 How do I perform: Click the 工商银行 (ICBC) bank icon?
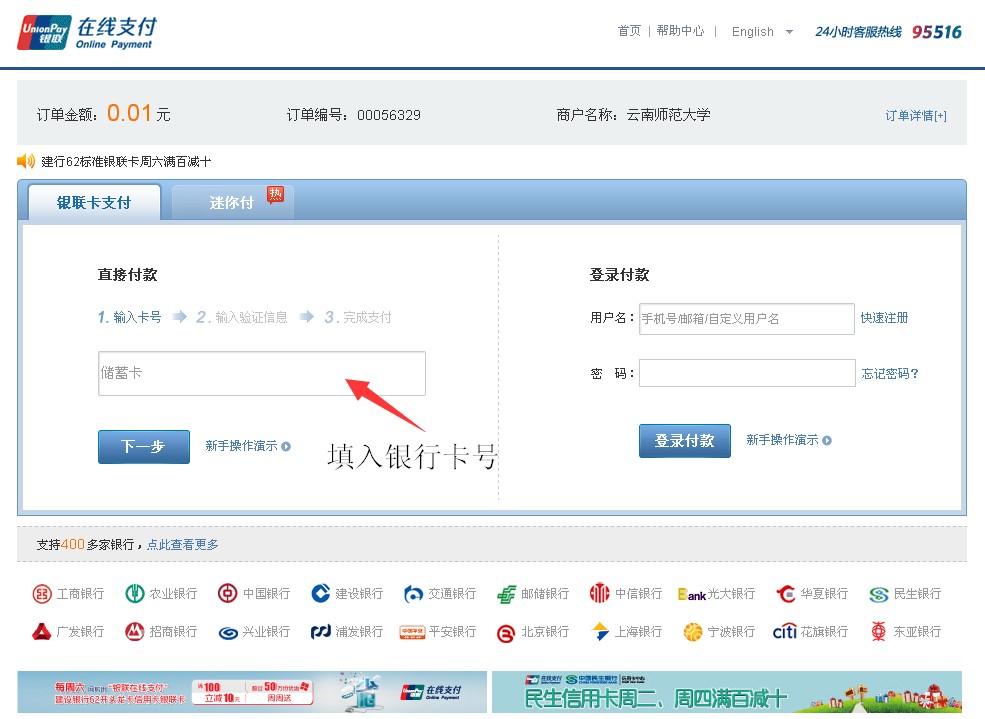42,594
